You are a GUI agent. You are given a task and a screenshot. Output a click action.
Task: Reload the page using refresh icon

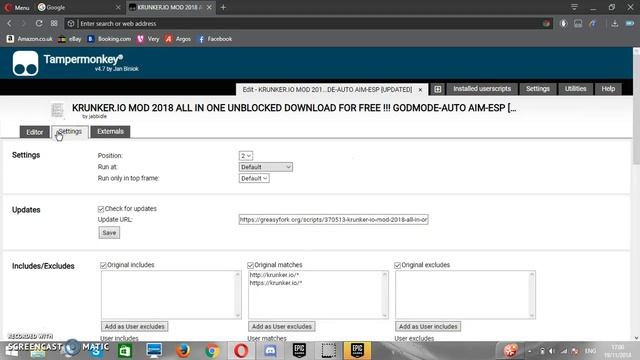pos(39,24)
